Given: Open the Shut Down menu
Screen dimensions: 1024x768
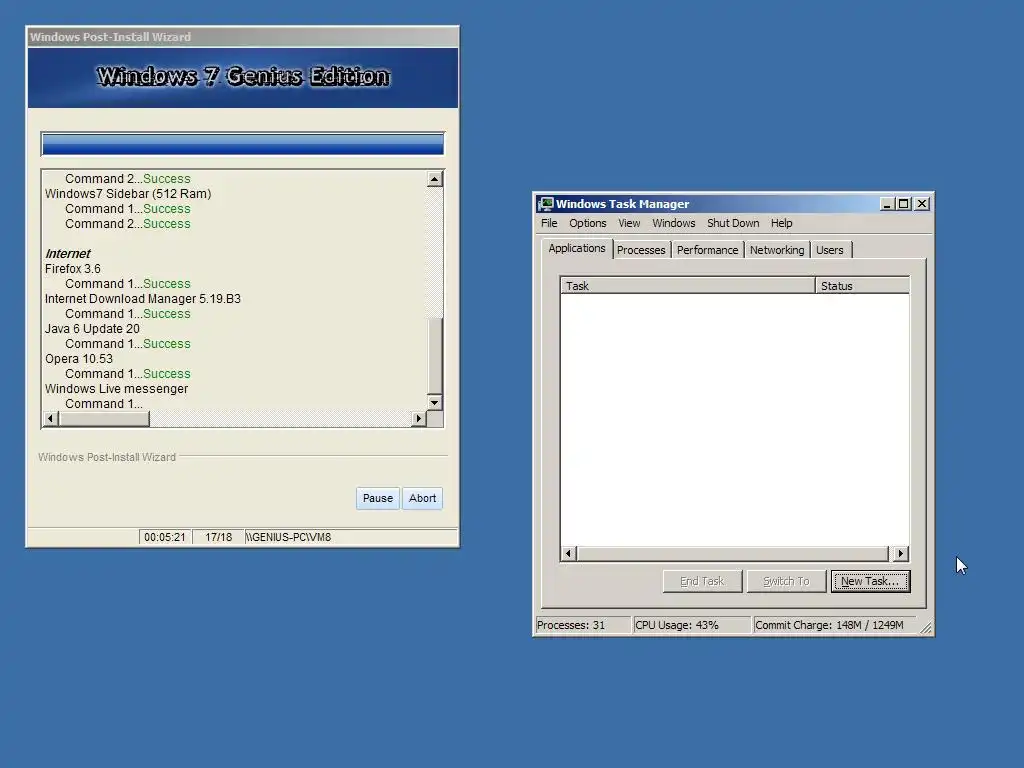Looking at the screenshot, I should [x=733, y=223].
